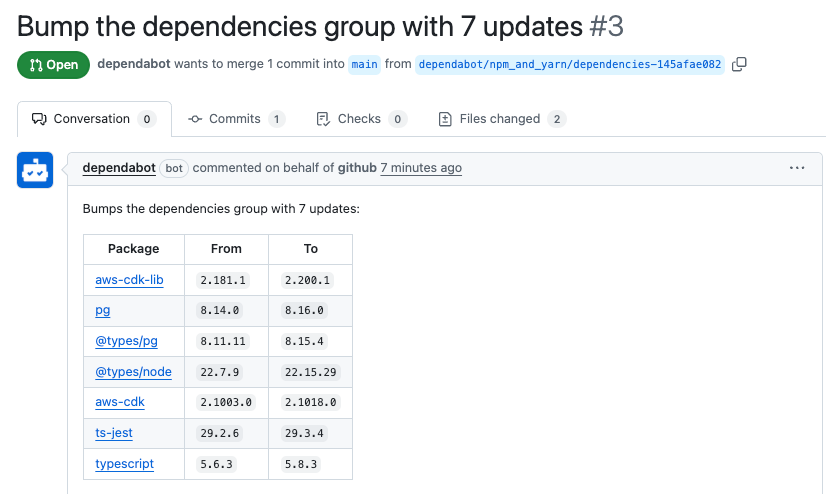Click dependabot name in comment header

click(x=119, y=168)
